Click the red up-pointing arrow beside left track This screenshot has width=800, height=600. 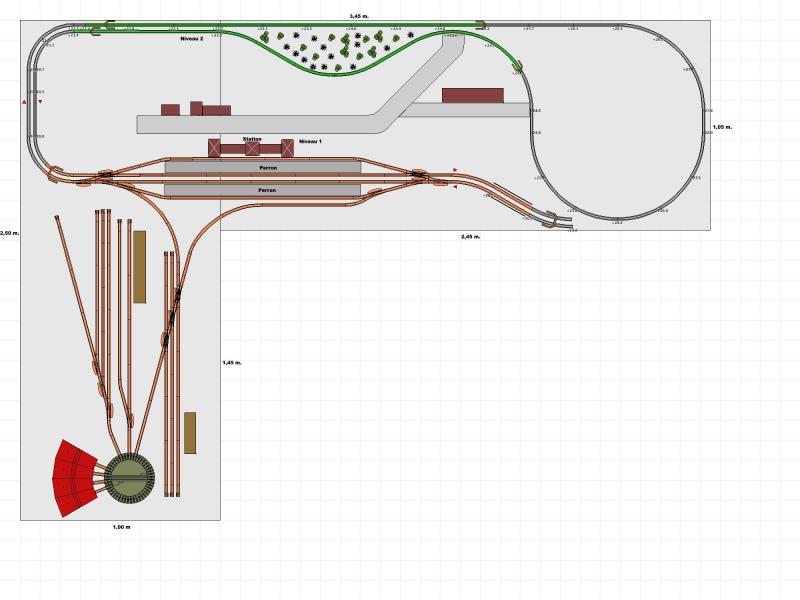click(x=24, y=102)
